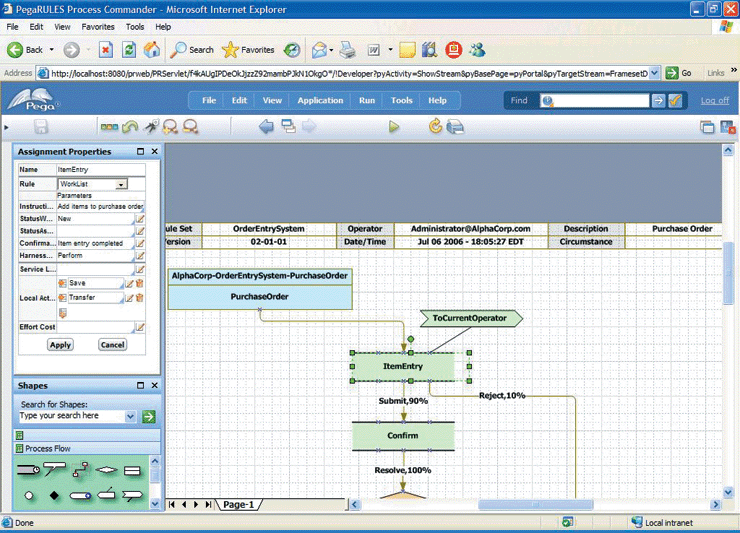The height and width of the screenshot is (533, 740).
Task: Click the green search shapes go arrow
Action: point(149,416)
